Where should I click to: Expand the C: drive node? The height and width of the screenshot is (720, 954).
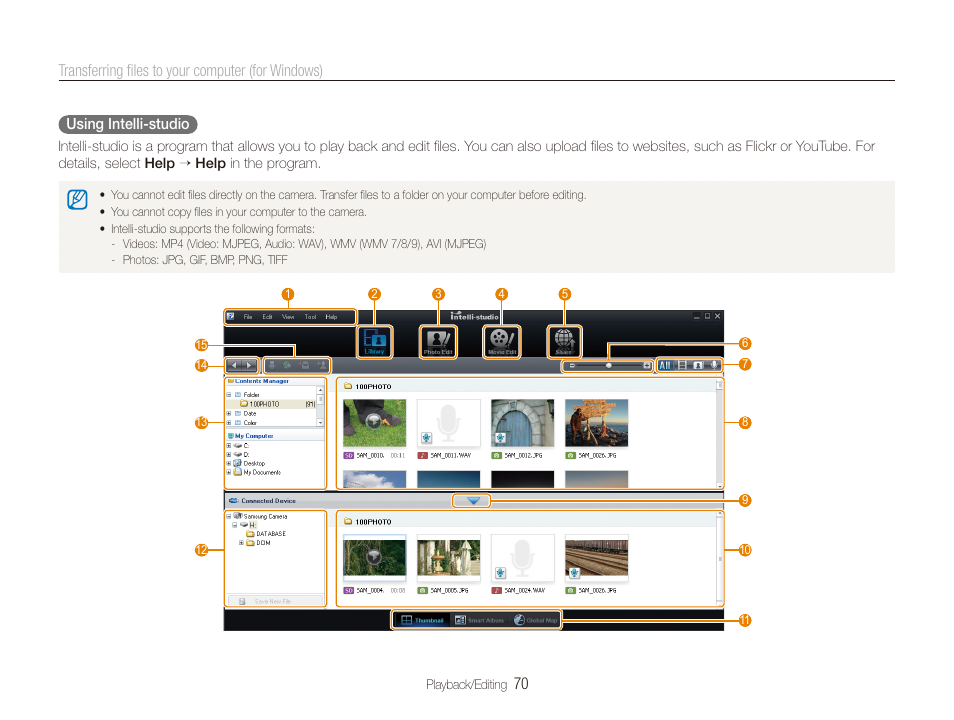(x=229, y=446)
